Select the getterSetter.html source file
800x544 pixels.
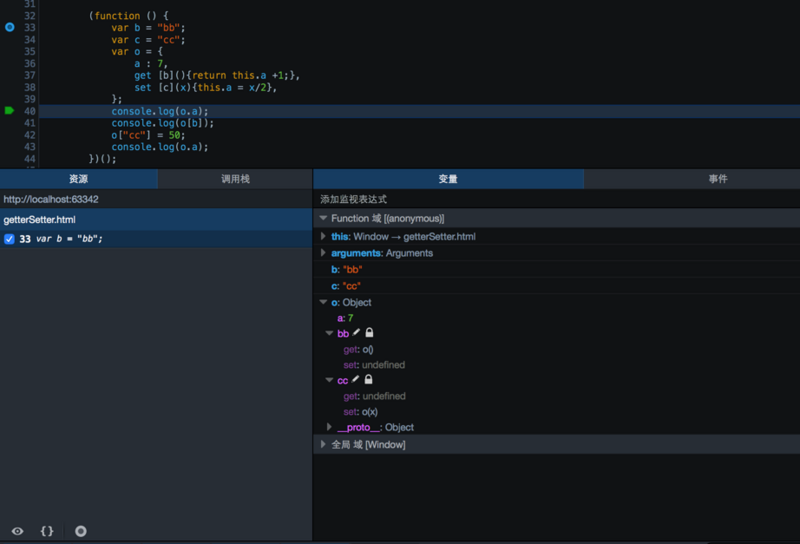(40, 219)
